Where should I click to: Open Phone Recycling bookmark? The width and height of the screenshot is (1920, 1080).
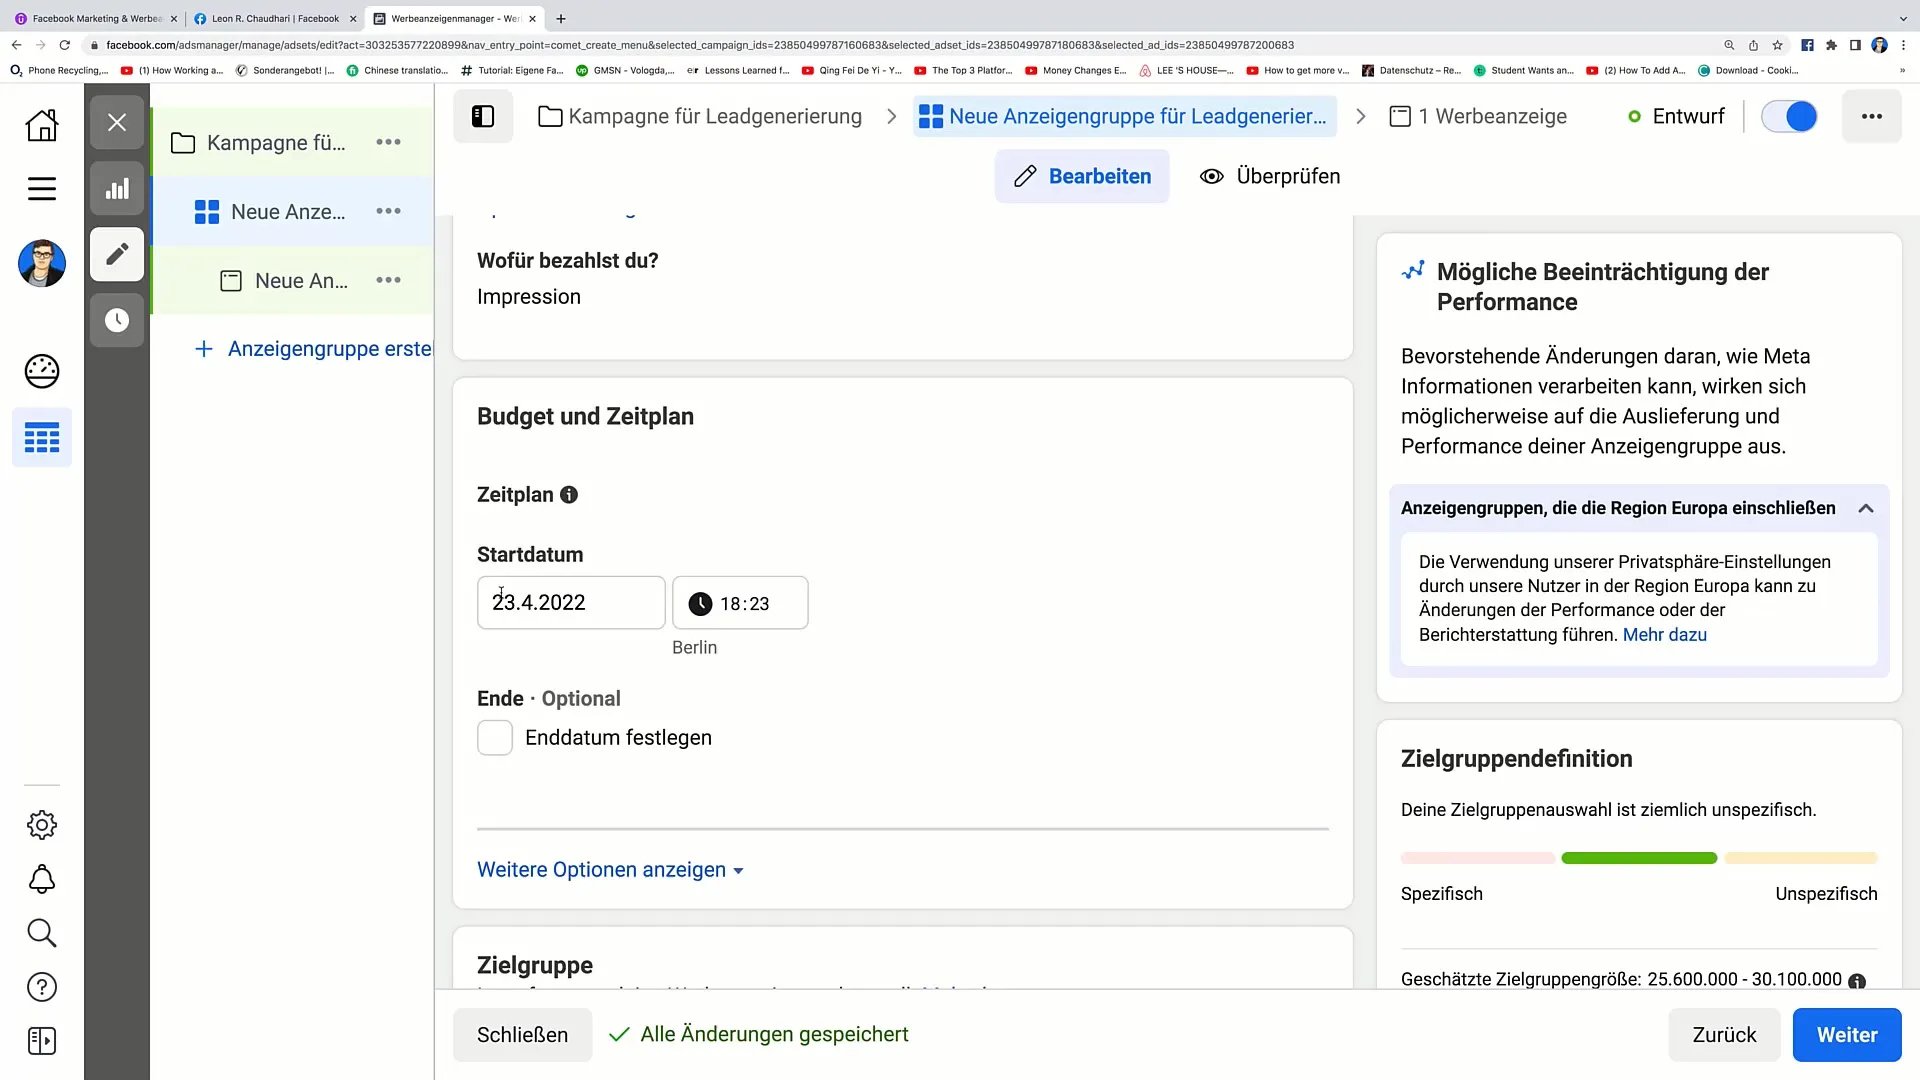[58, 71]
